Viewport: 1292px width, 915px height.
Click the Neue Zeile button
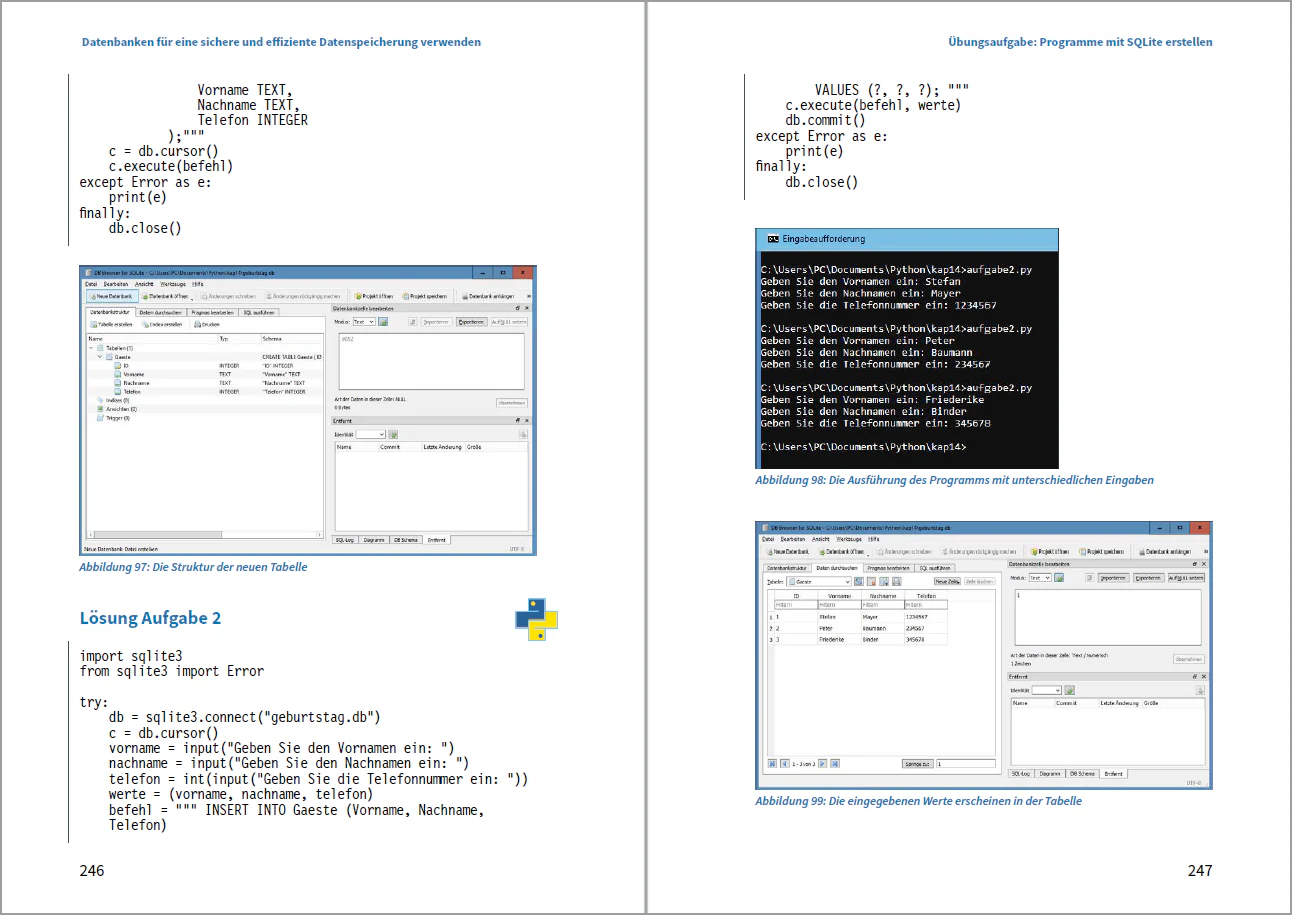(947, 581)
